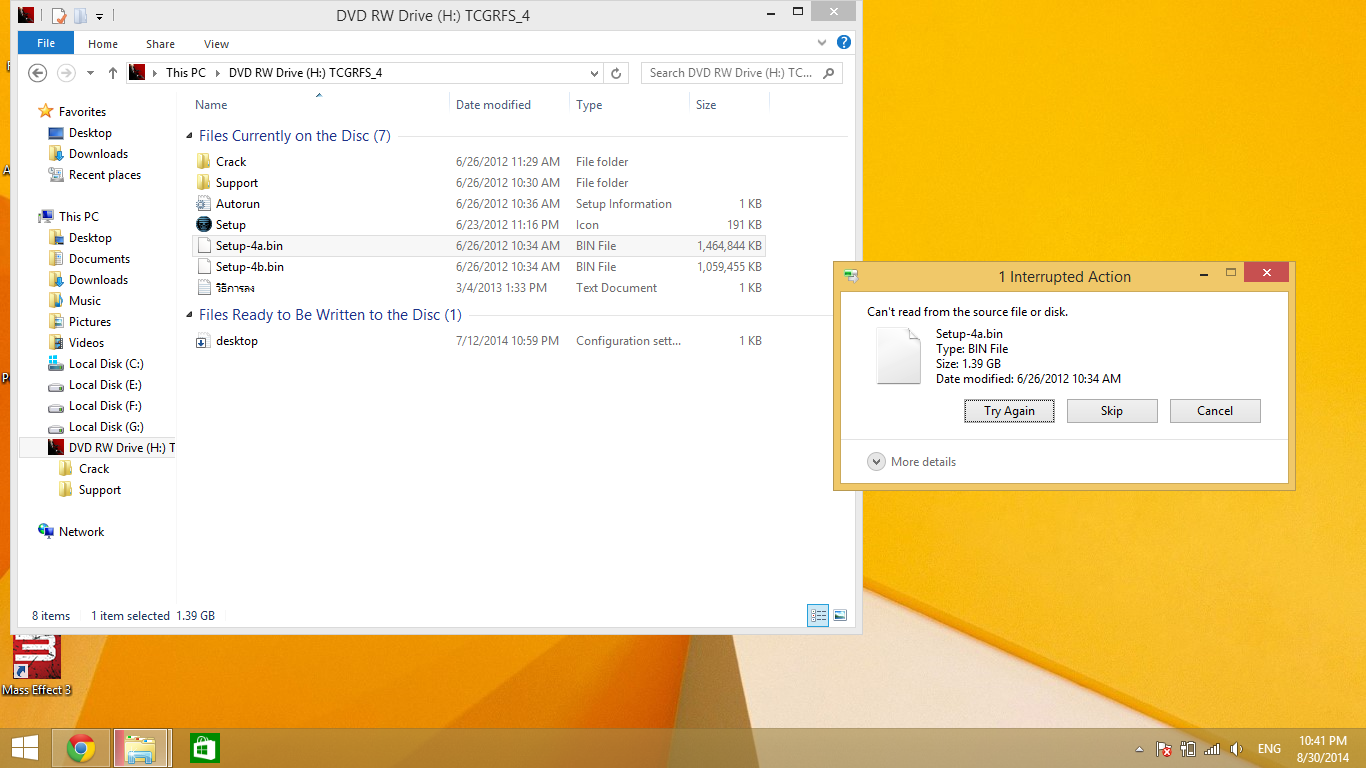This screenshot has width=1366, height=768.
Task: Open the Windows Store taskbar icon
Action: point(204,748)
